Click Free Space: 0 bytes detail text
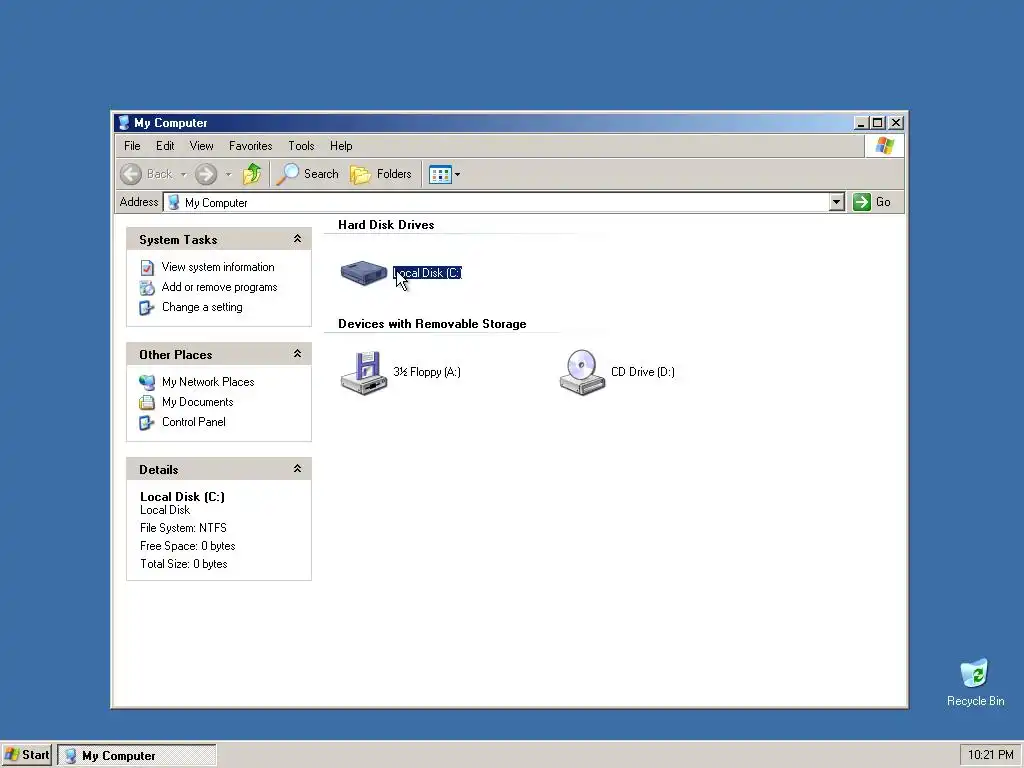1024x768 pixels. pos(187,546)
